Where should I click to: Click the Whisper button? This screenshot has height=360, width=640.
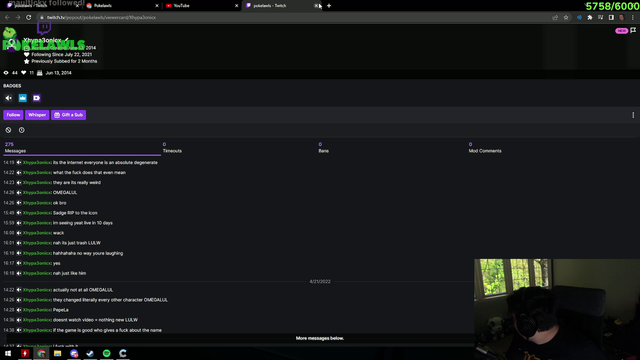click(x=37, y=115)
